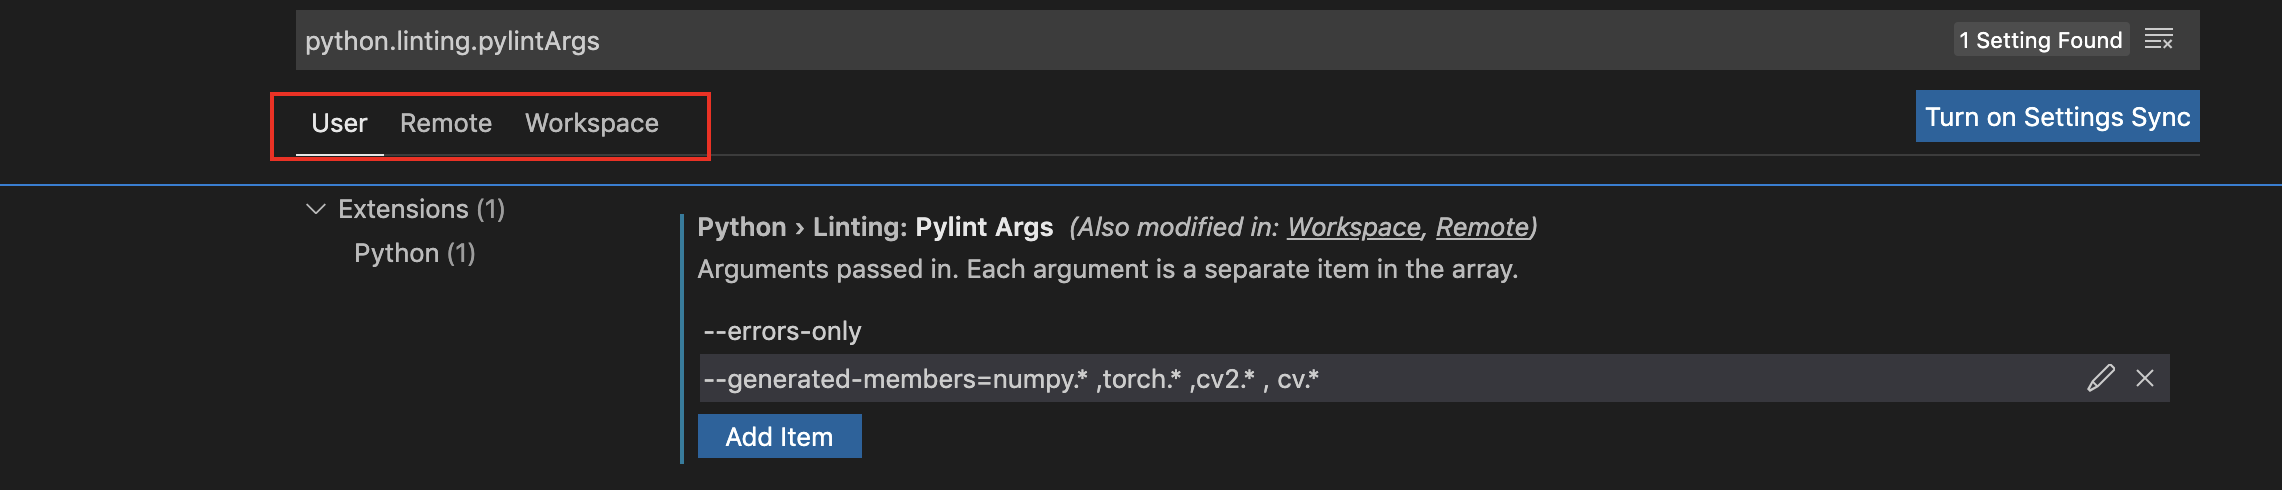Switch to the Remote settings tab

pyautogui.click(x=446, y=123)
